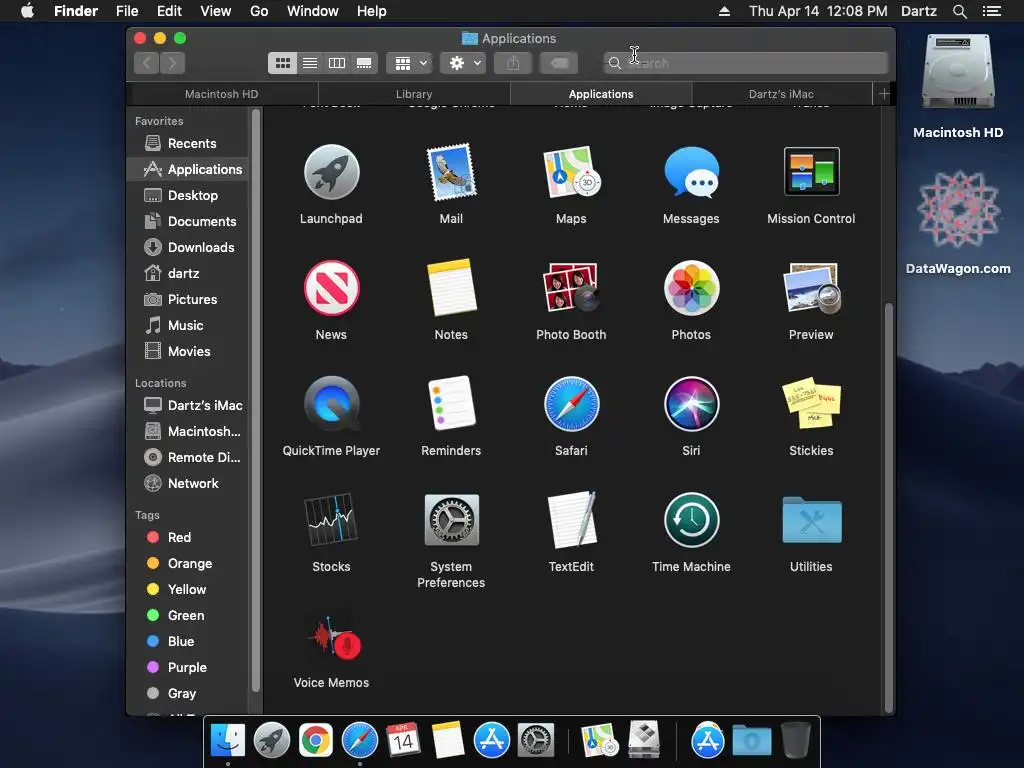The image size is (1024, 768).
Task: Select the Time Machine icon
Action: tap(691, 520)
